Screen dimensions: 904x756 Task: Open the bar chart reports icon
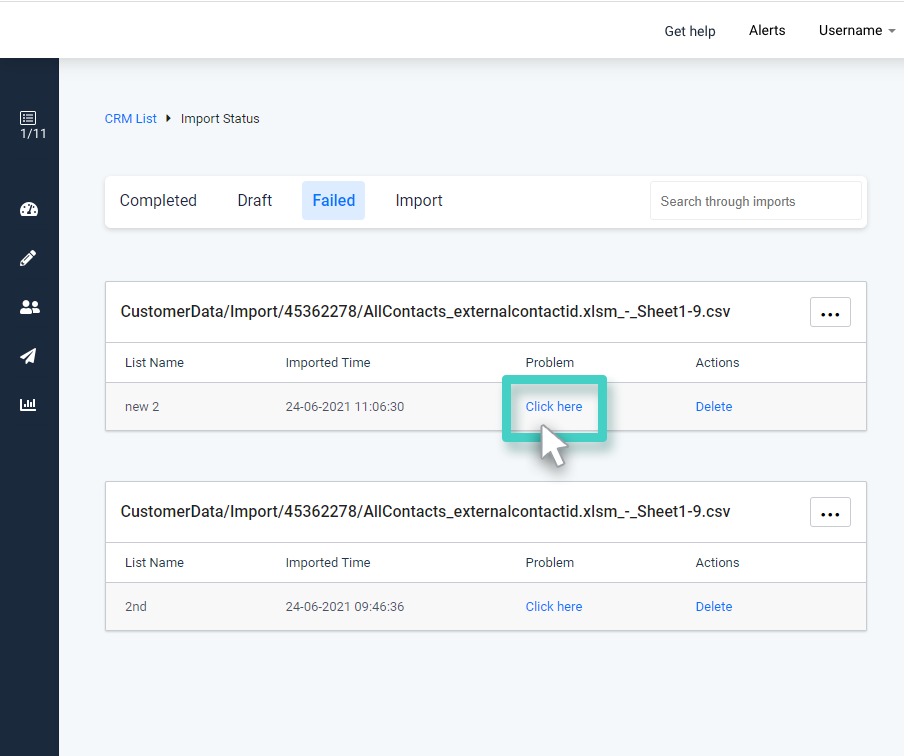pos(28,404)
